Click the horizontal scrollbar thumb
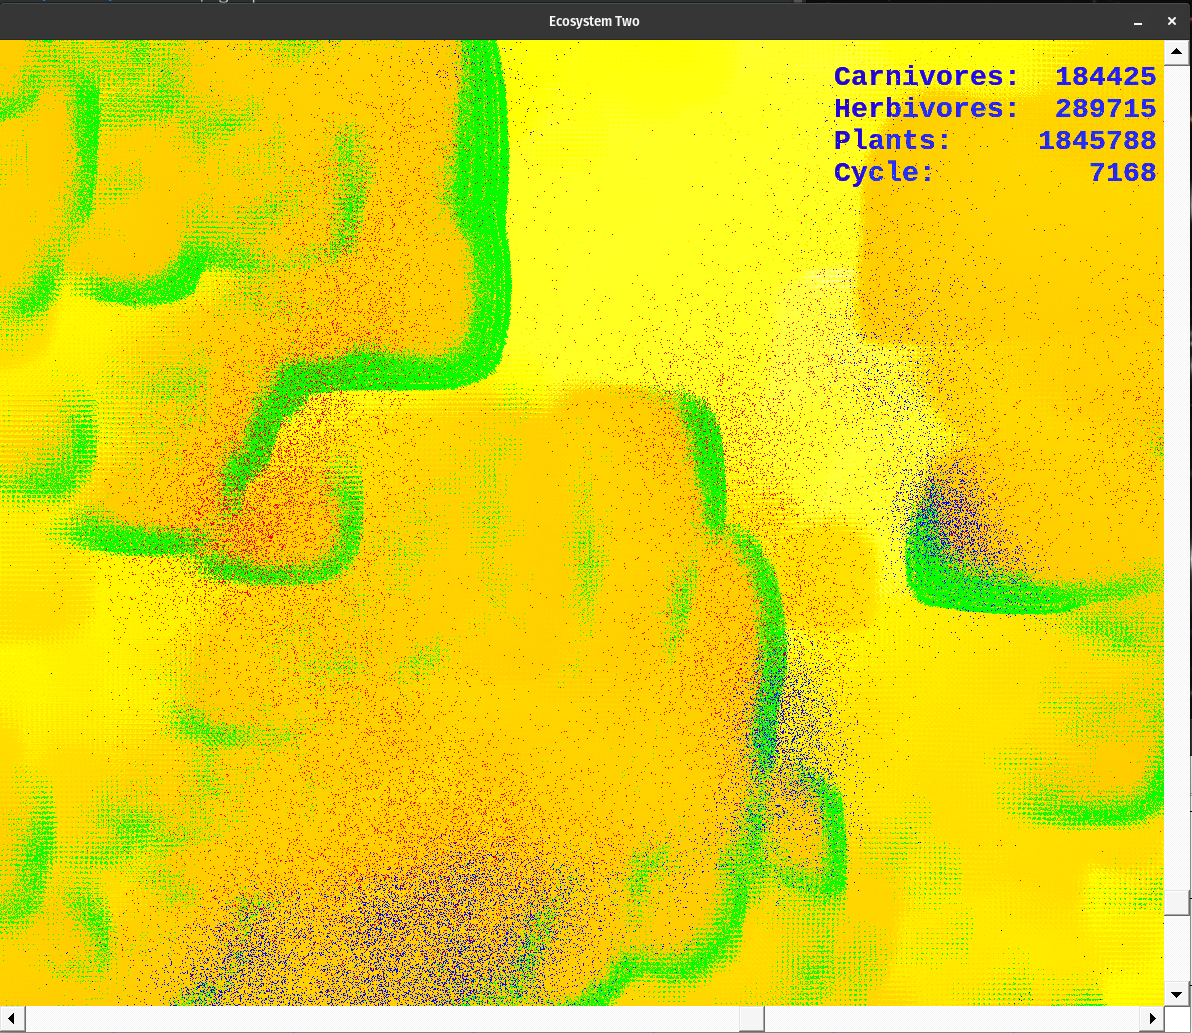Screen dimensions: 1192x1033 (x=752, y=1019)
